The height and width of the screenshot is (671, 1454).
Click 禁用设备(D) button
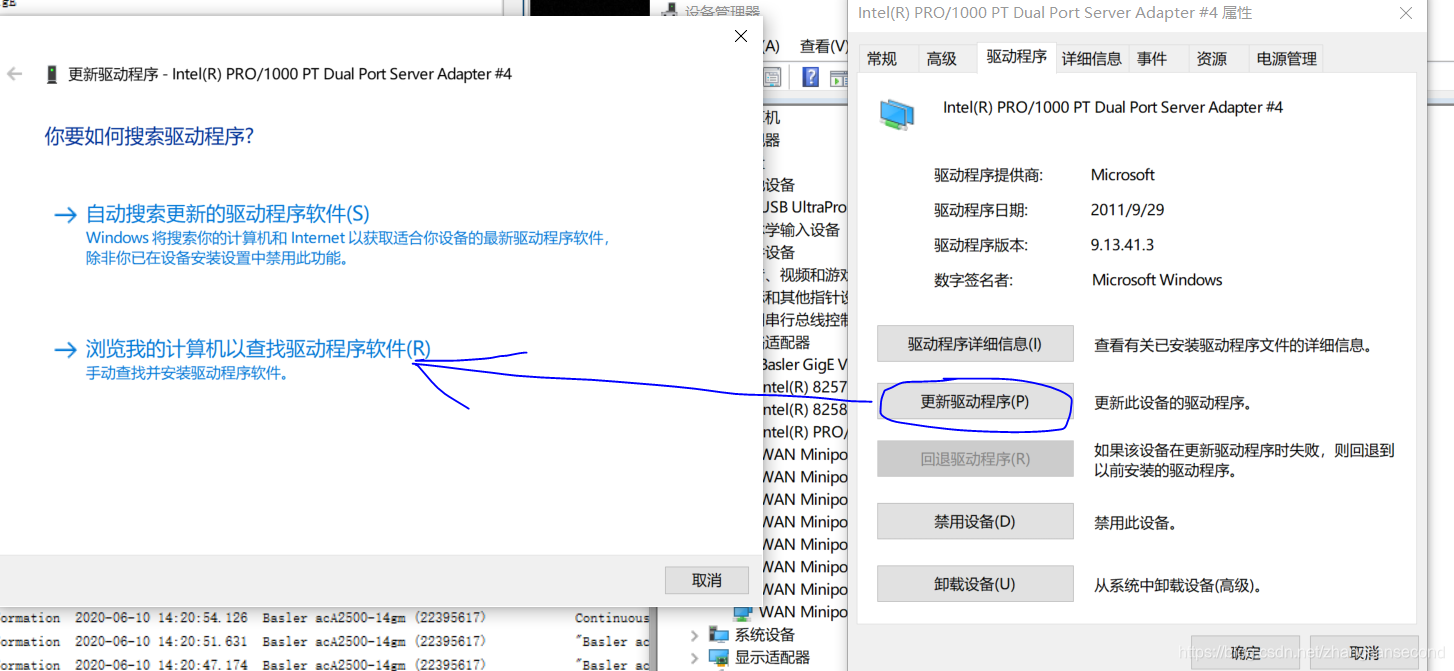pyautogui.click(x=975, y=522)
